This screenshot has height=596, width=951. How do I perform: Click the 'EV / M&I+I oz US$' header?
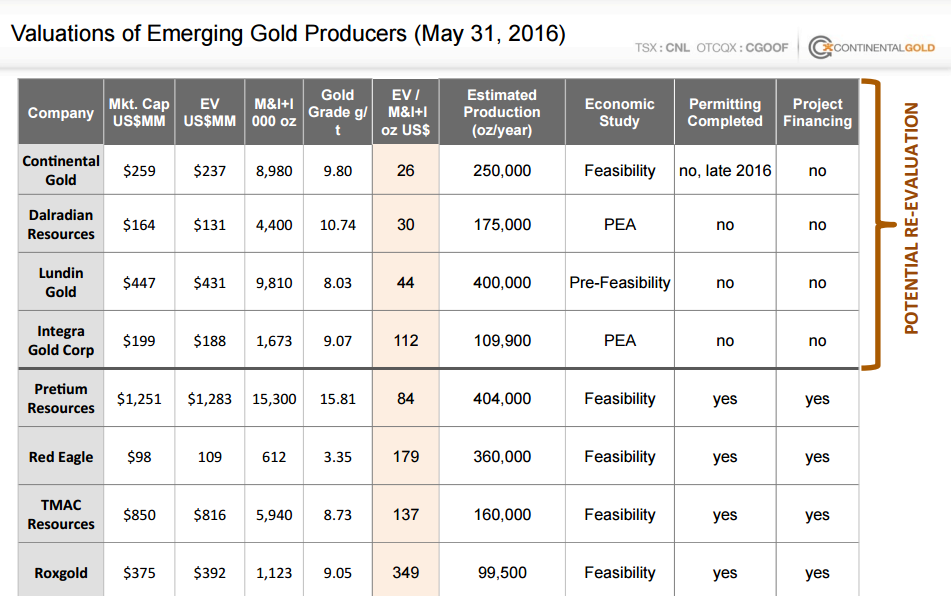coord(405,113)
